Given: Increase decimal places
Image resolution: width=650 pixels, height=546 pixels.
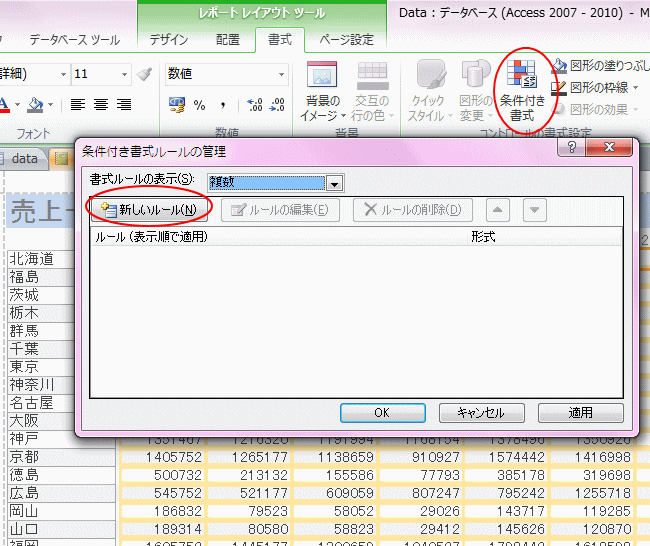Looking at the screenshot, I should point(255,105).
